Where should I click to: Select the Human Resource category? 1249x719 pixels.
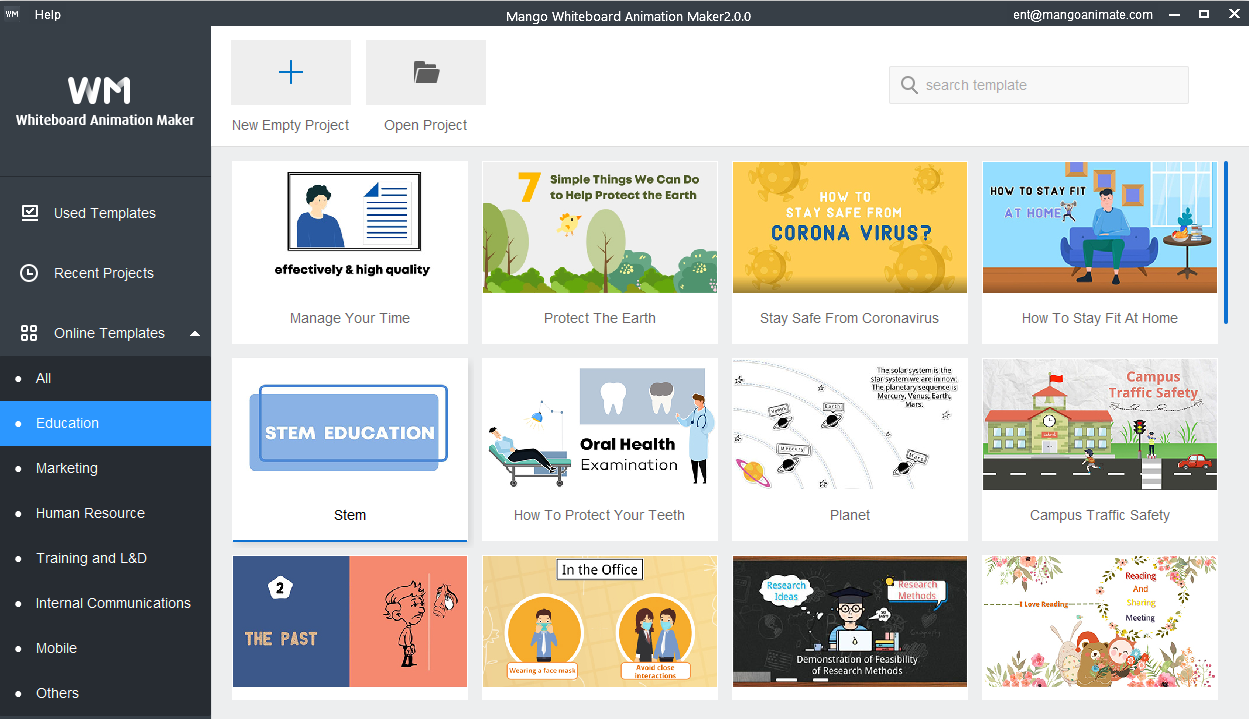point(105,513)
